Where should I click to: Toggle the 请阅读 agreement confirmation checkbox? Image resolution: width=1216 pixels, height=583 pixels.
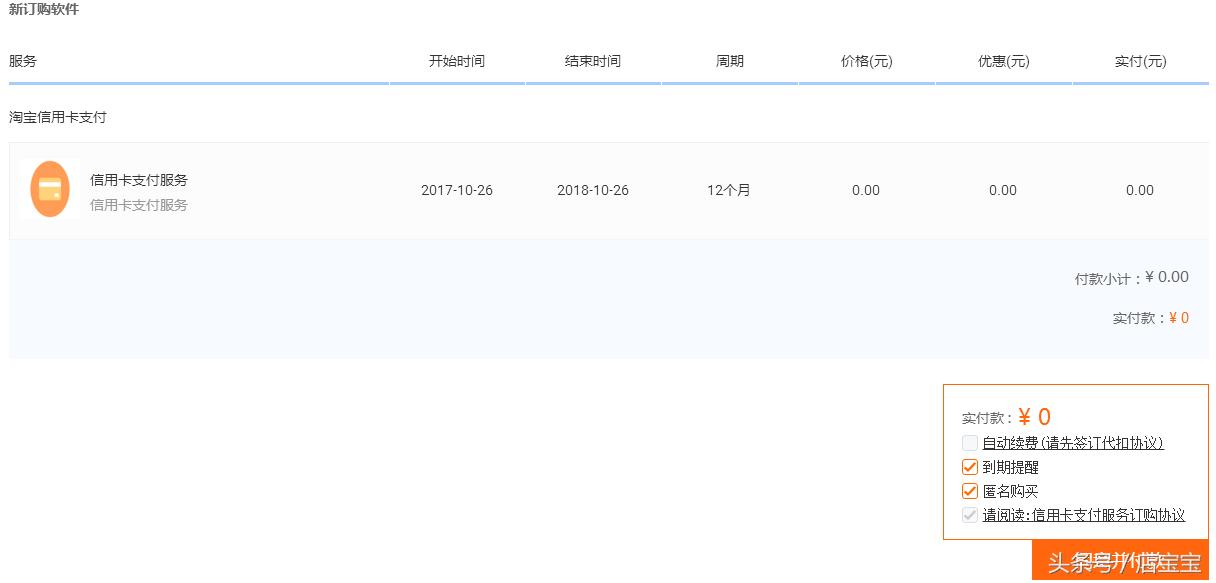click(969, 514)
